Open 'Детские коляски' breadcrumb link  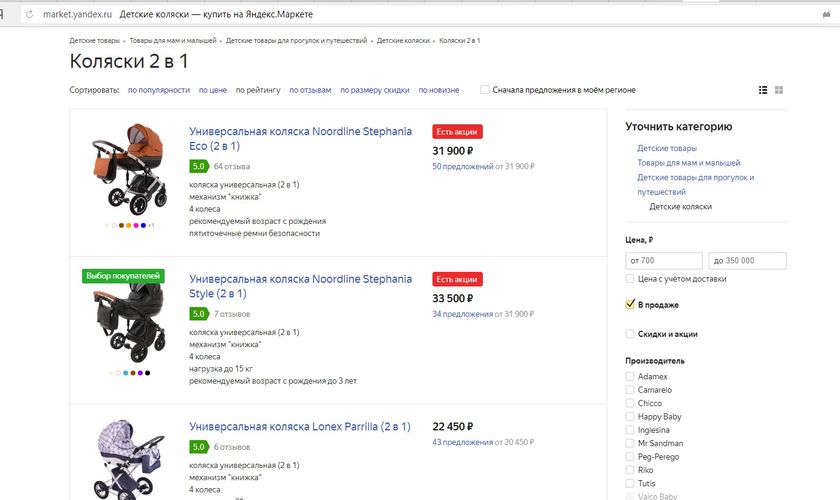click(x=403, y=41)
